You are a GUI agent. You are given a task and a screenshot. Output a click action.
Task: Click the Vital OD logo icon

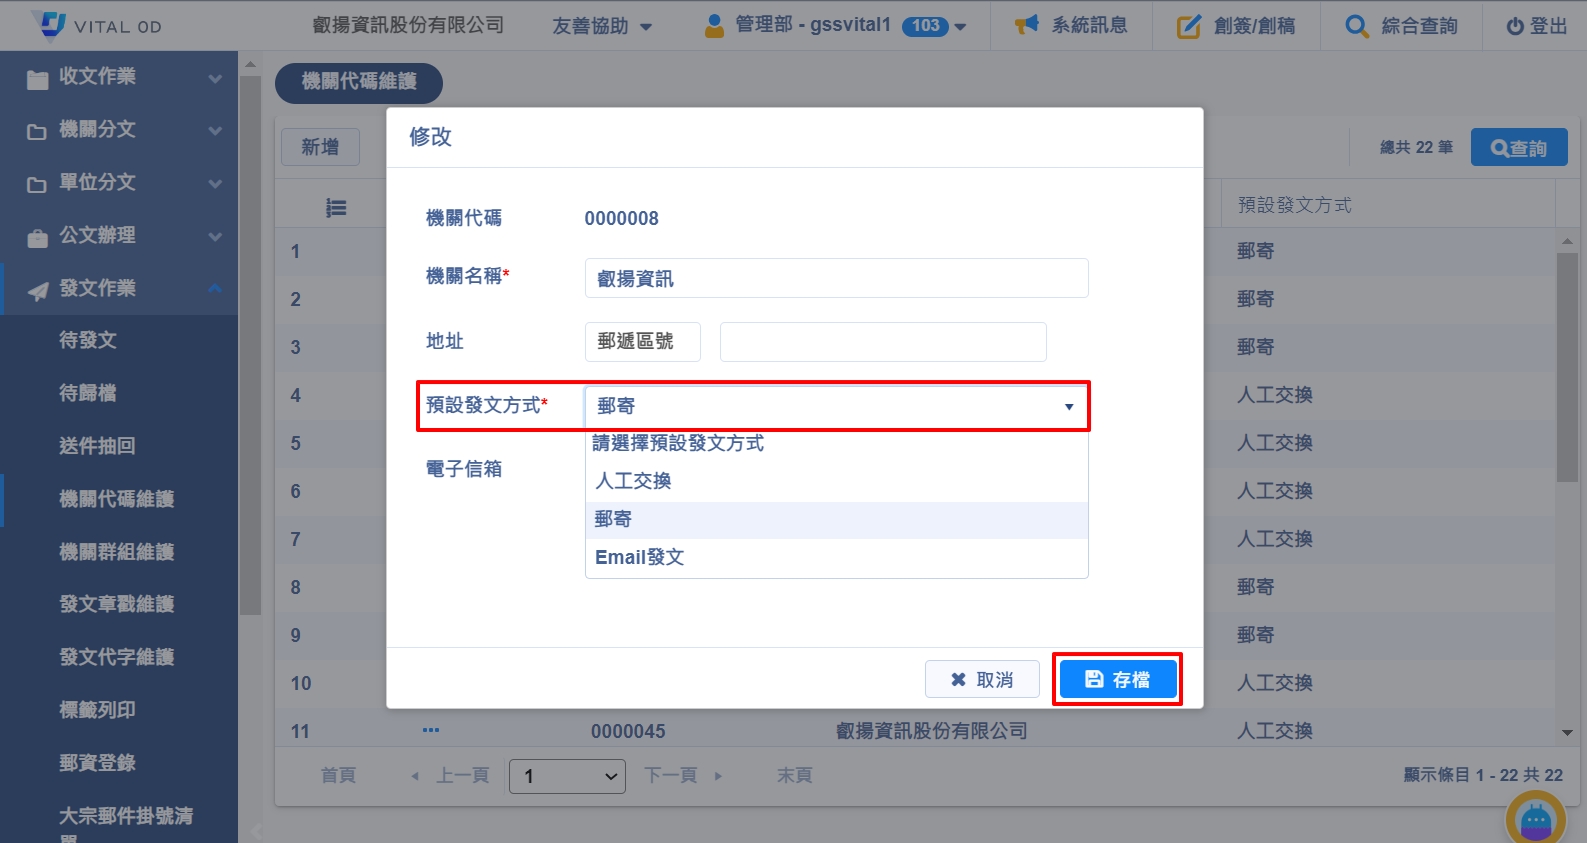48,25
